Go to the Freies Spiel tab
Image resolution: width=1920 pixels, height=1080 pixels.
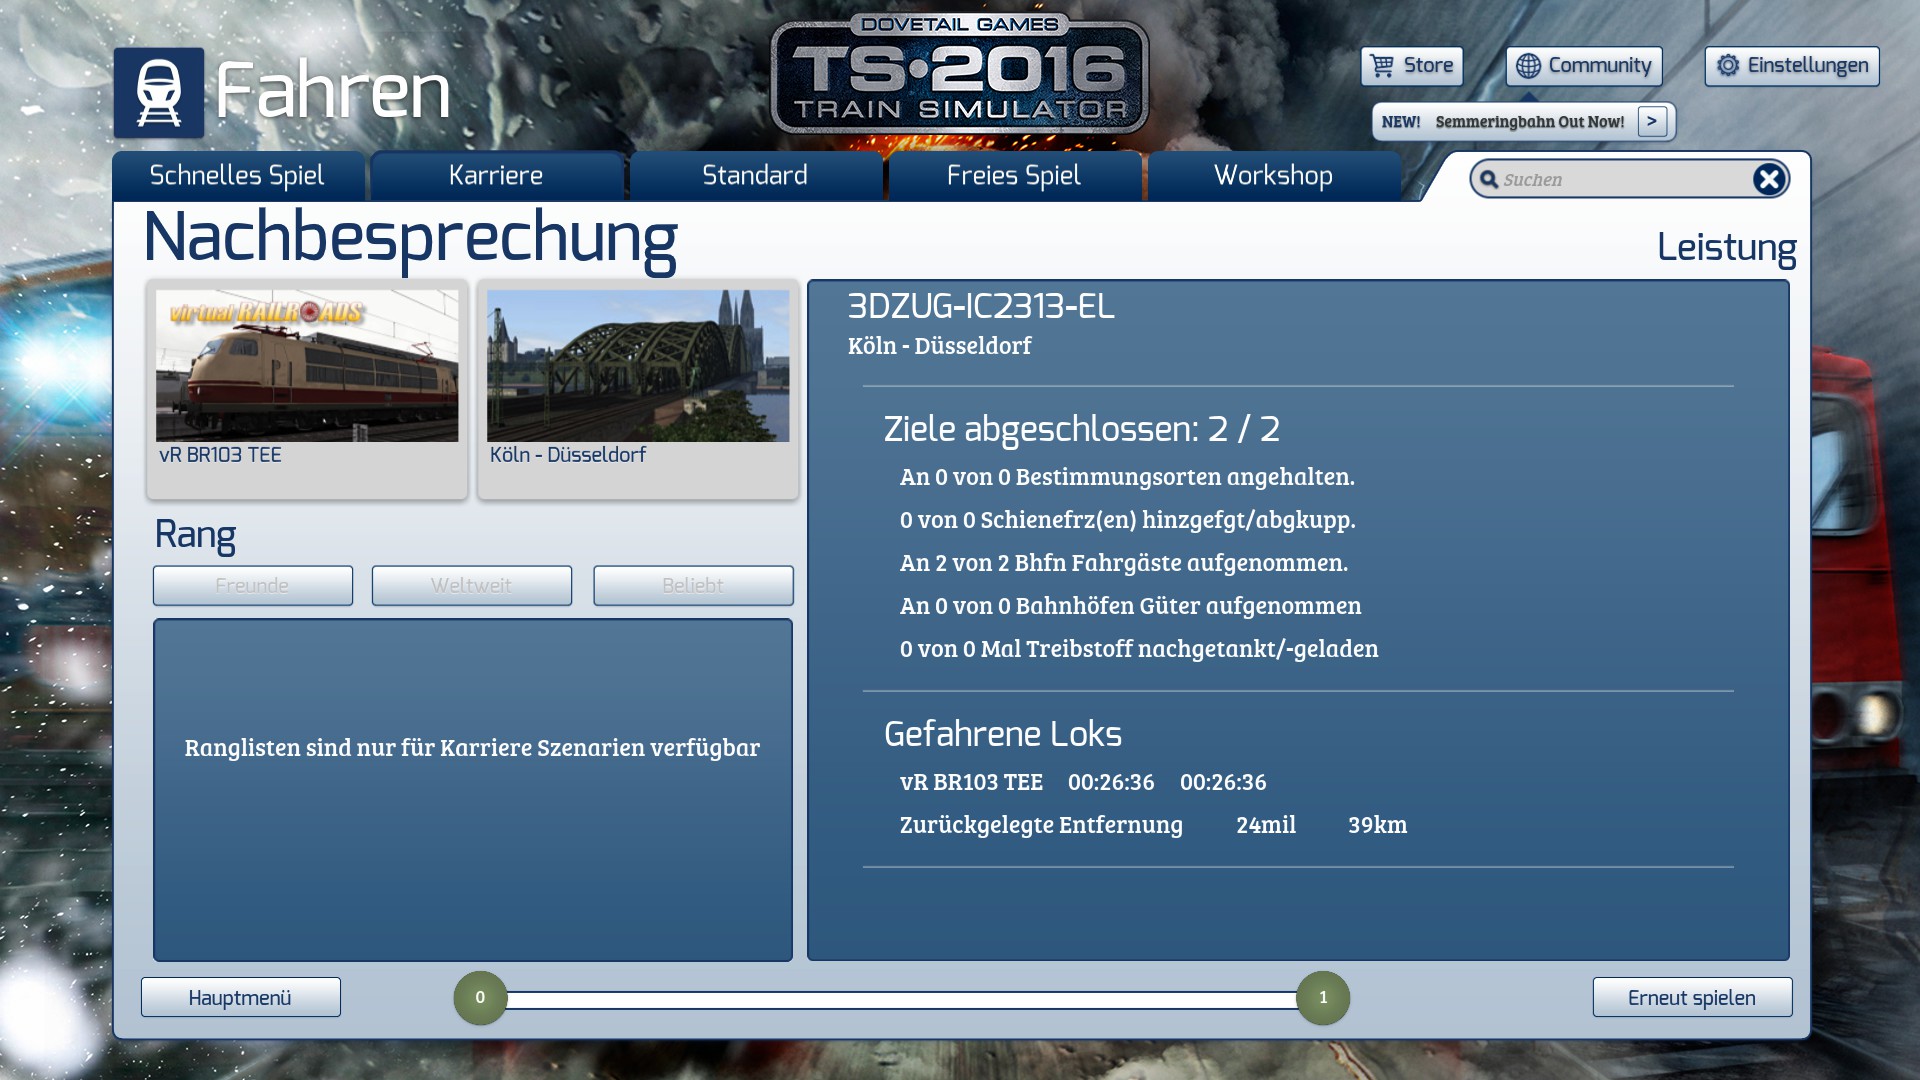point(1013,176)
